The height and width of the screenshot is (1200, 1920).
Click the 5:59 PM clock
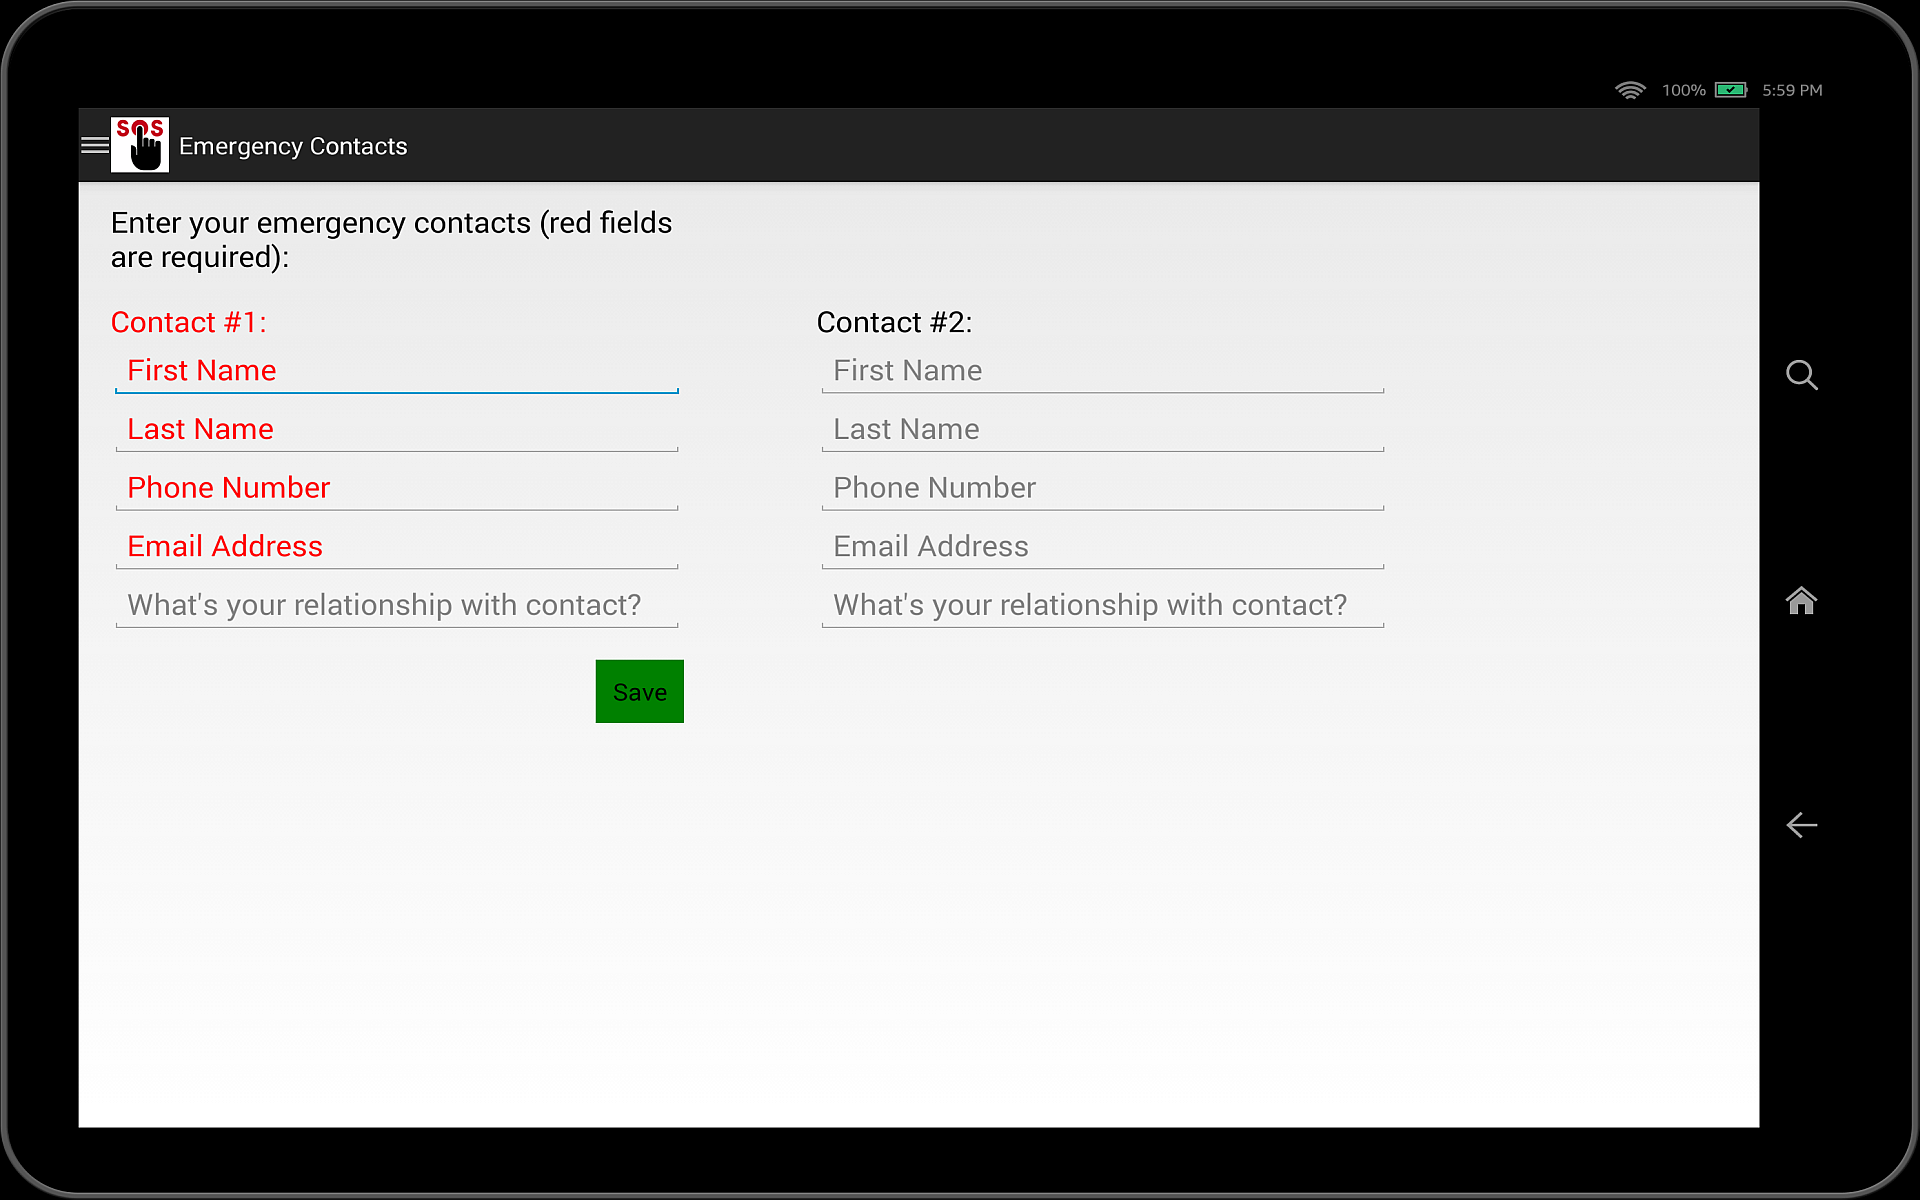(x=1792, y=90)
